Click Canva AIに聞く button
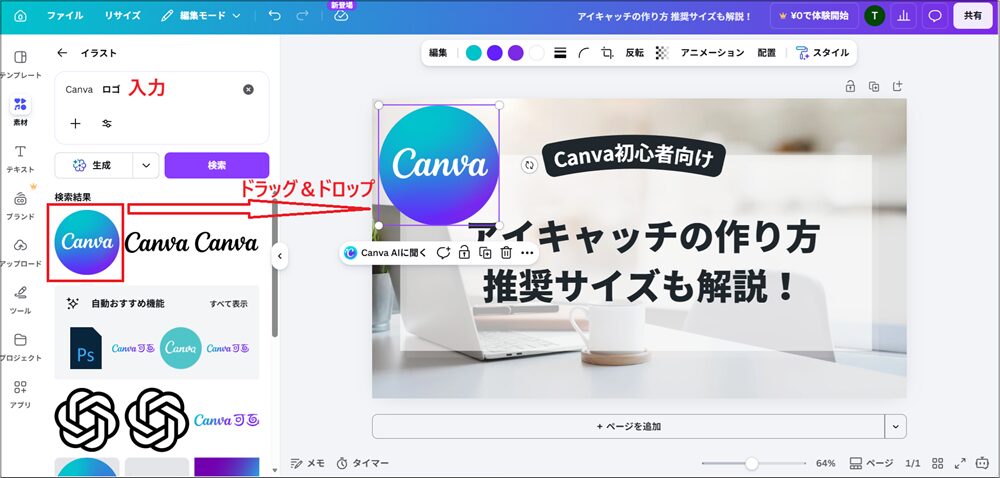This screenshot has width=1000, height=478. (x=386, y=252)
